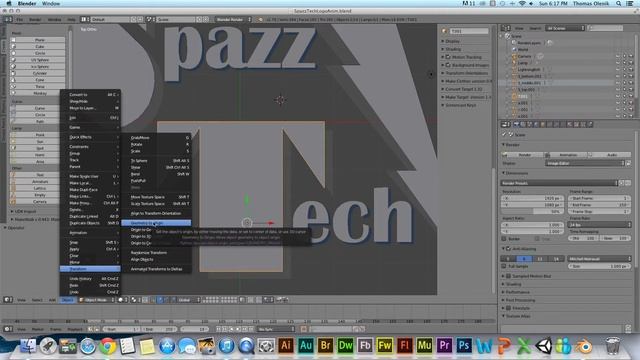Select anti-aliasing samples value 8

coord(524,259)
